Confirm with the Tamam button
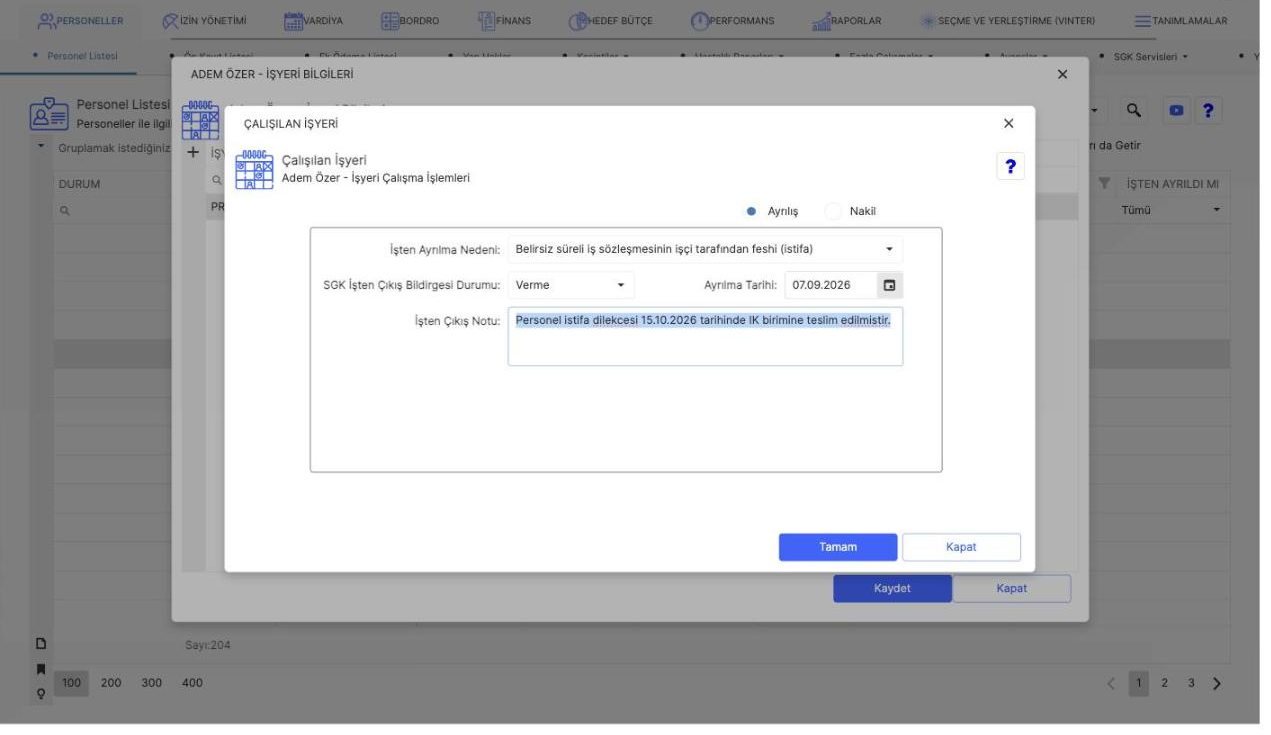The width and height of the screenshot is (1271, 735). point(838,547)
